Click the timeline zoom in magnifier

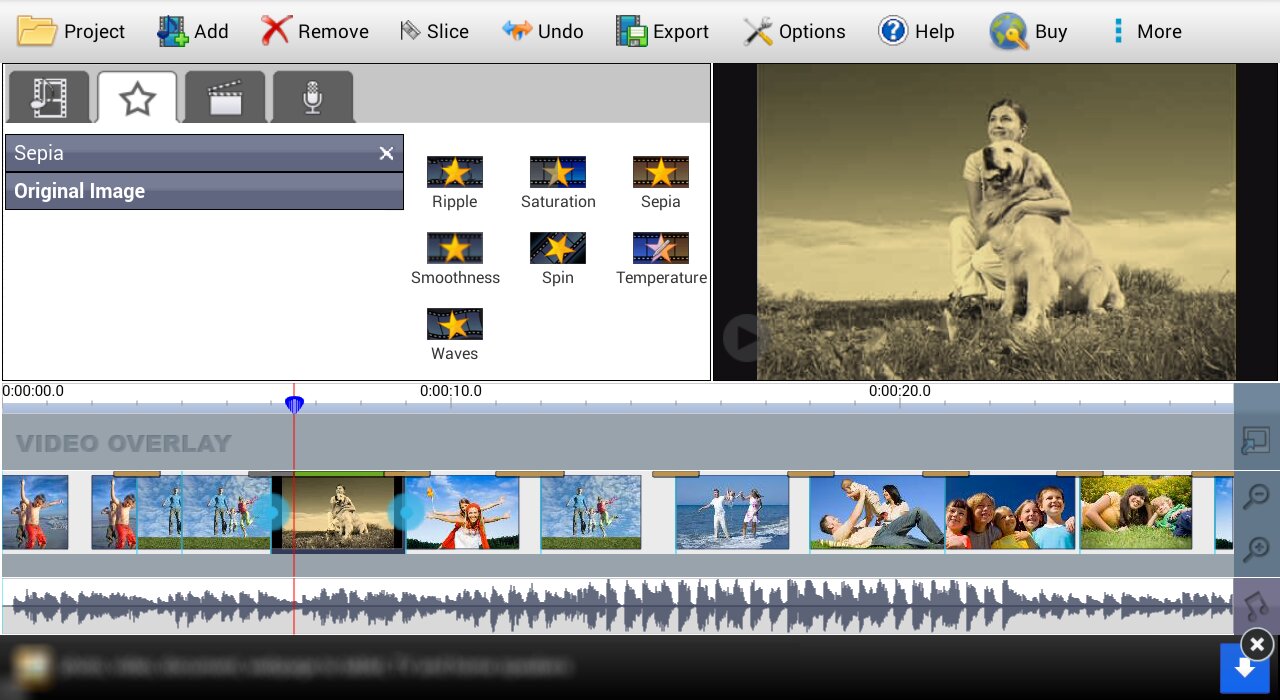[1256, 548]
